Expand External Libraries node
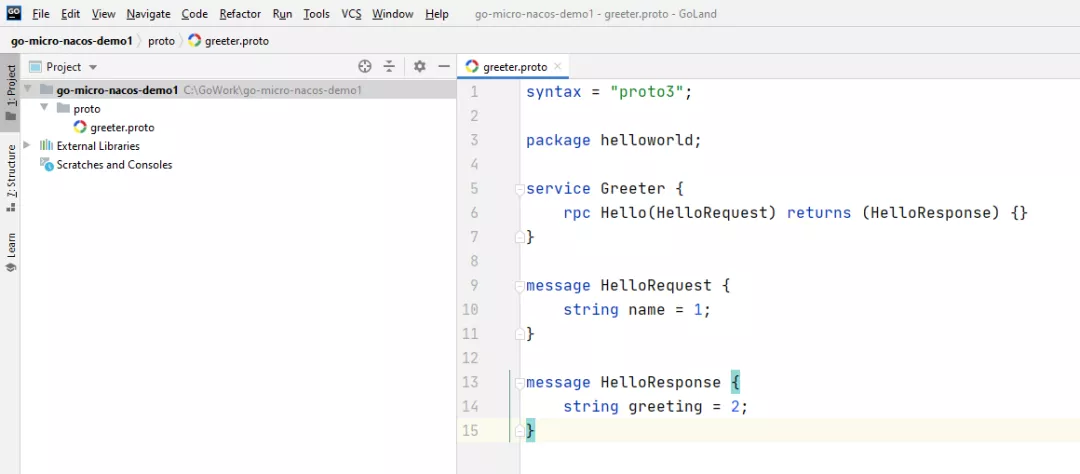Viewport: 1080px width, 474px height. pyautogui.click(x=28, y=145)
